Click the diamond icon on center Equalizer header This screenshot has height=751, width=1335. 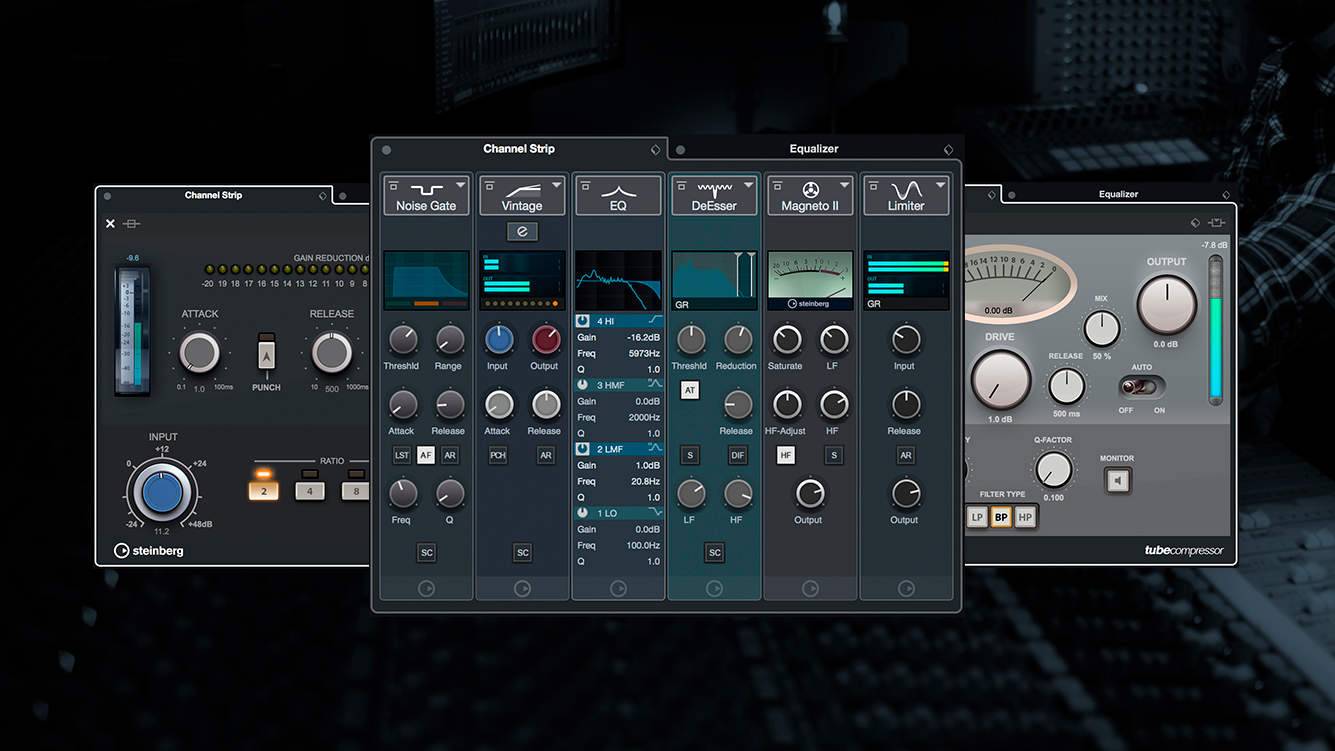[948, 150]
